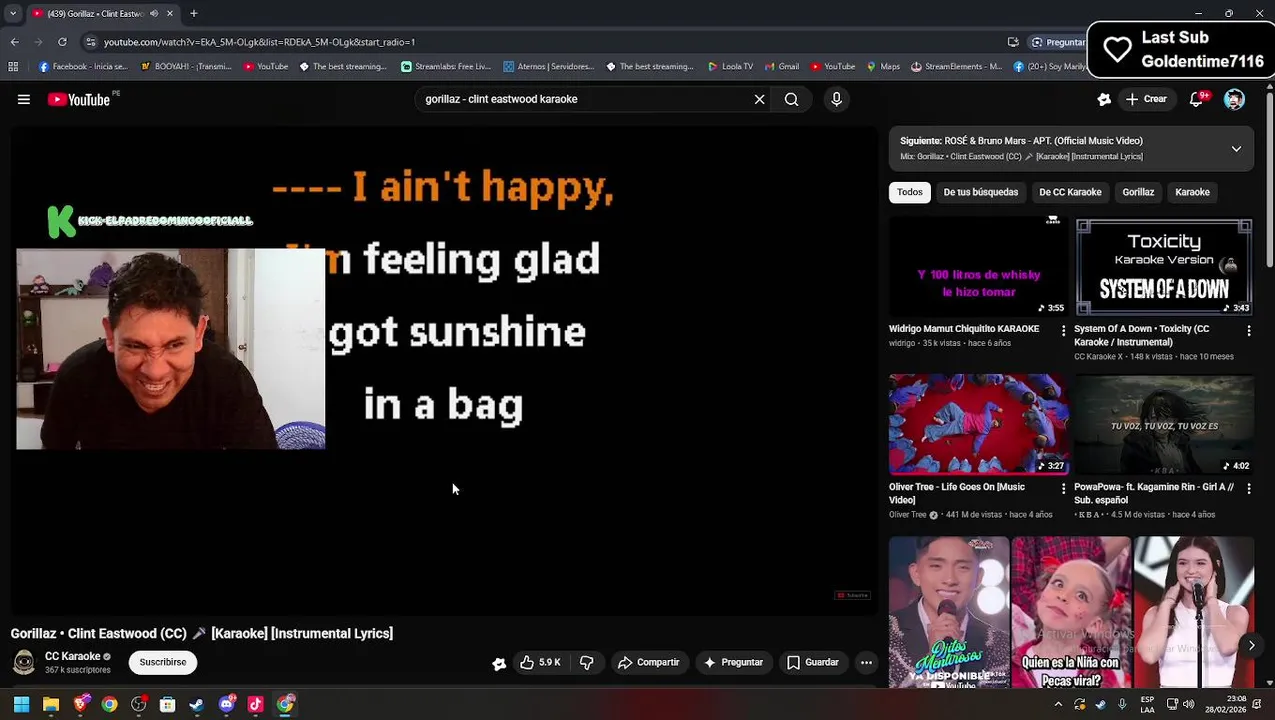Open CC Karaoke channel avatar
Screen dimensions: 1275x720
[24, 662]
